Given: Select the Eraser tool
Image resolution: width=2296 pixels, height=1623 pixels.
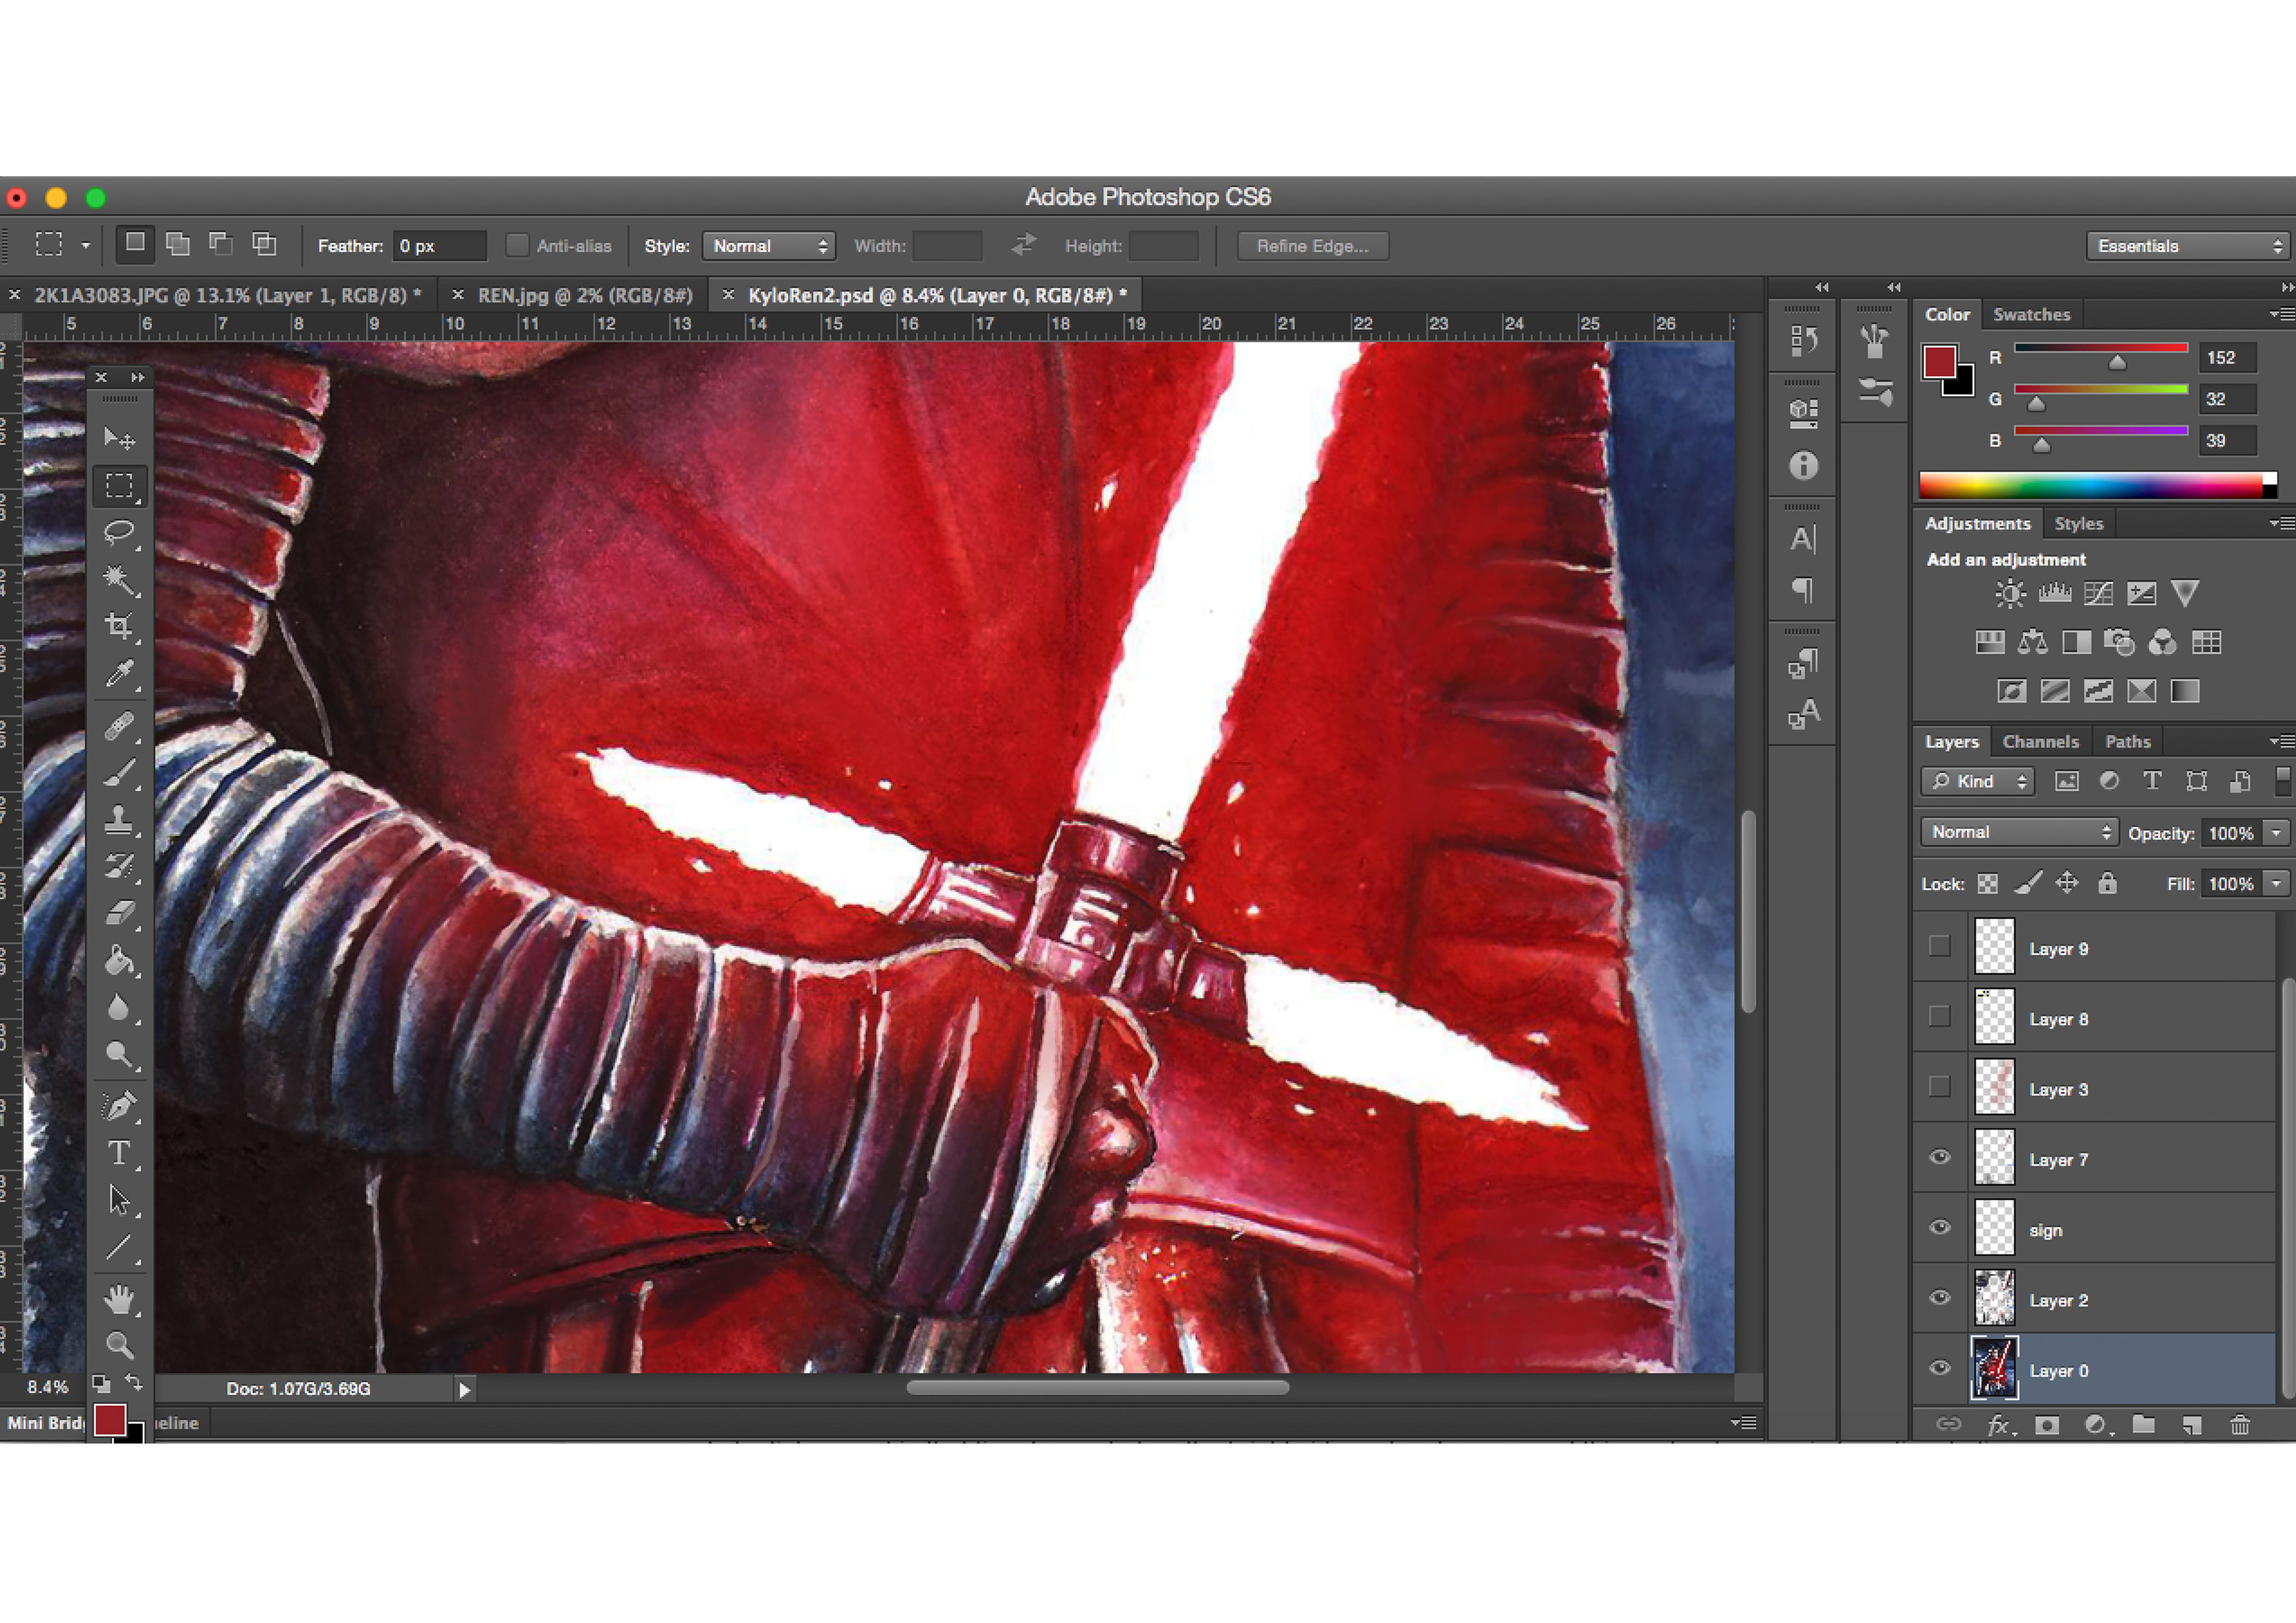Looking at the screenshot, I should (119, 913).
